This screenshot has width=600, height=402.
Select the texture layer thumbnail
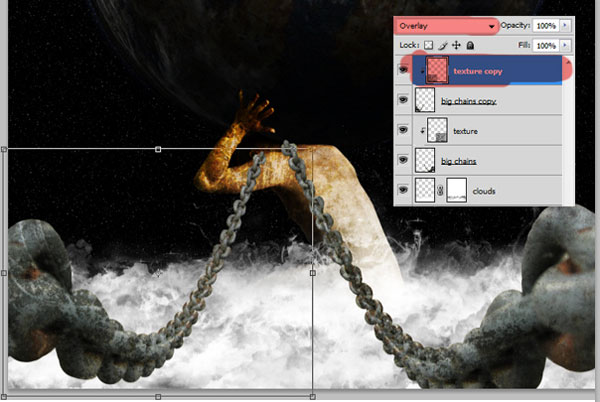click(x=437, y=130)
